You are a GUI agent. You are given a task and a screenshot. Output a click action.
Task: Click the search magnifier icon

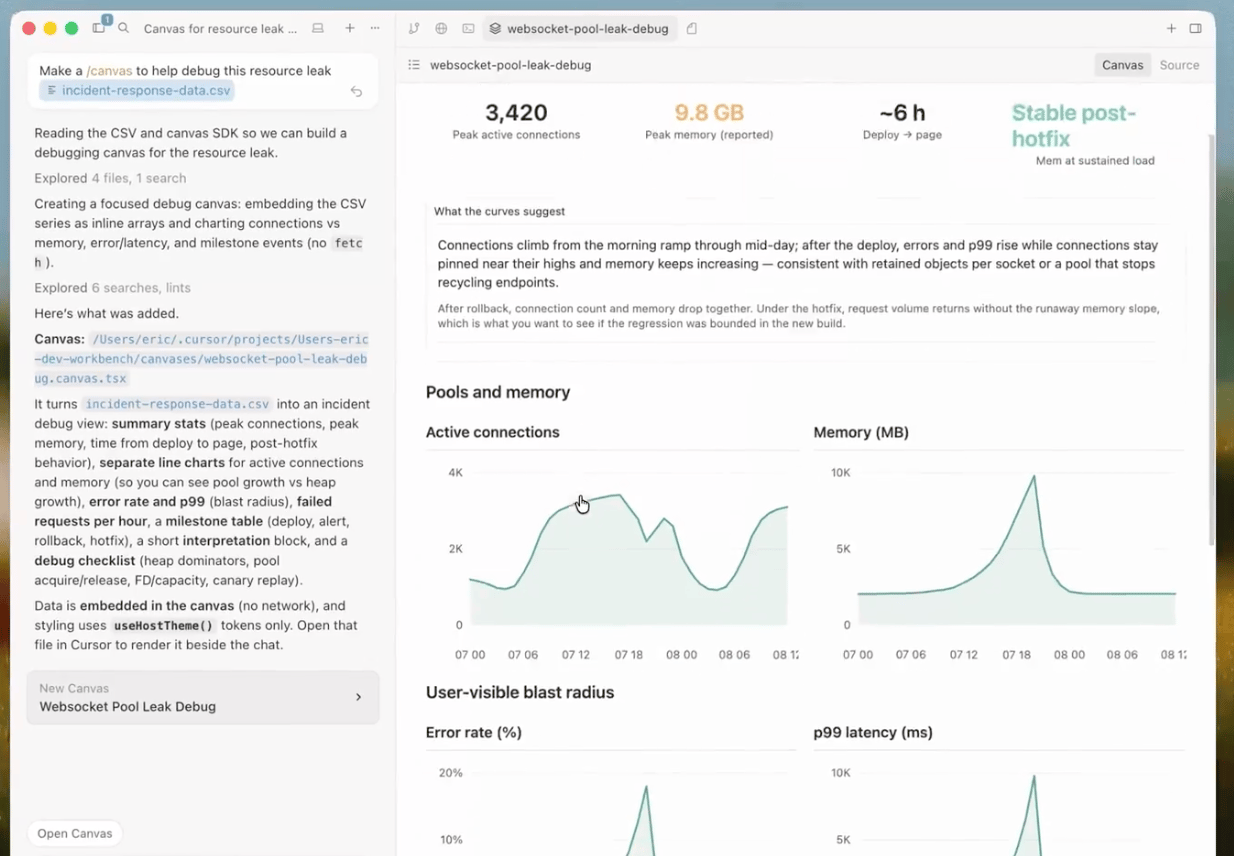tap(124, 29)
